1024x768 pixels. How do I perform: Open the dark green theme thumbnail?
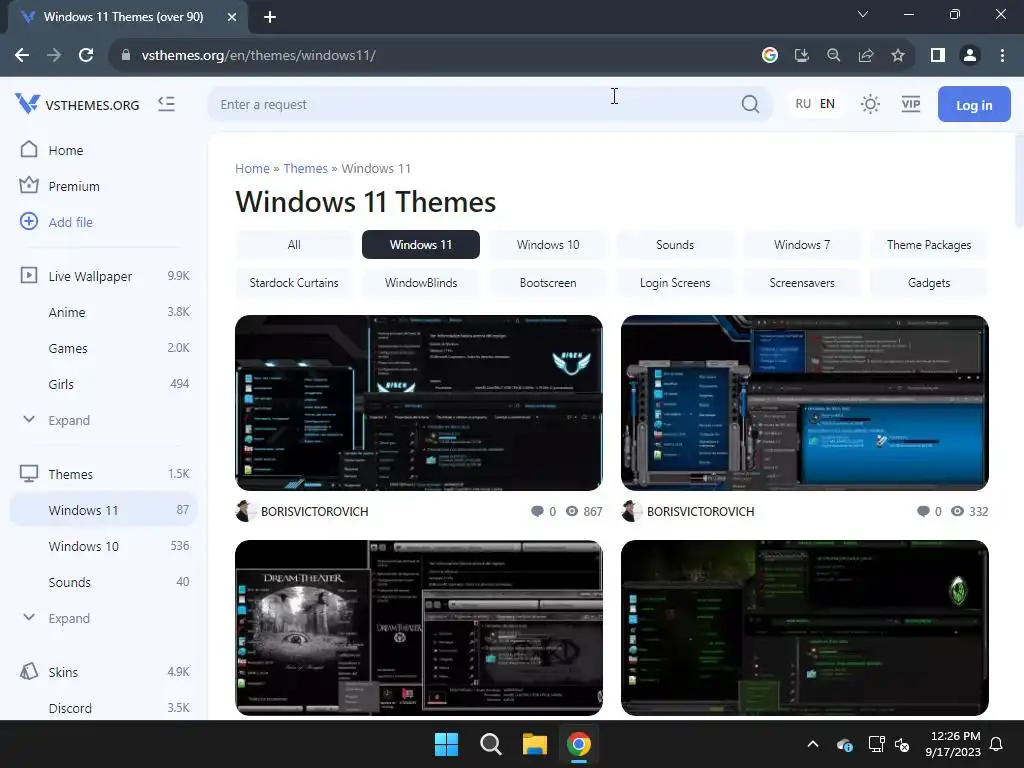[x=805, y=628]
